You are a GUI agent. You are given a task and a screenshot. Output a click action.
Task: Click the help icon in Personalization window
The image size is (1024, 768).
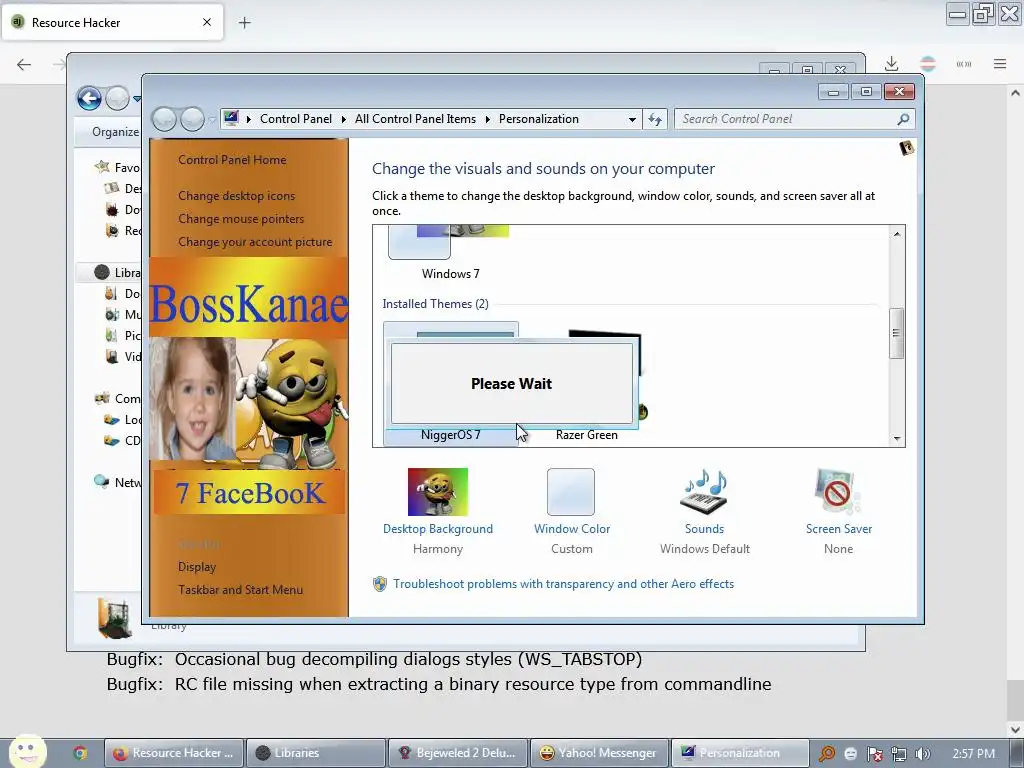pyautogui.click(x=906, y=148)
